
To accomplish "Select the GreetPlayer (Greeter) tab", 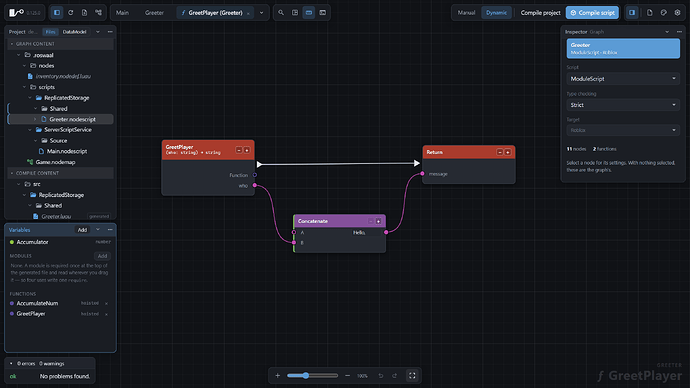I will click(215, 13).
